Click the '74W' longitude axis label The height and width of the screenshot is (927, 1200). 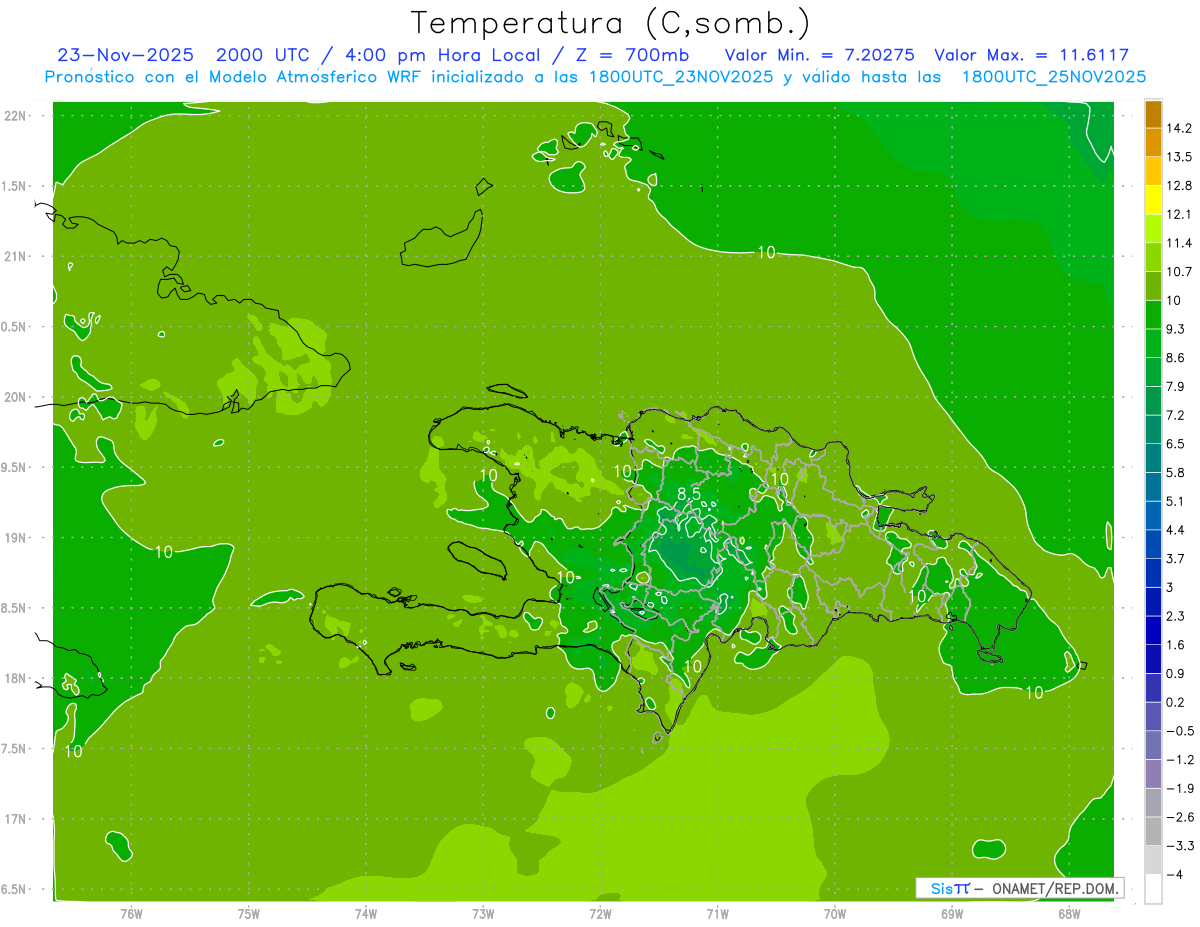pos(366,912)
